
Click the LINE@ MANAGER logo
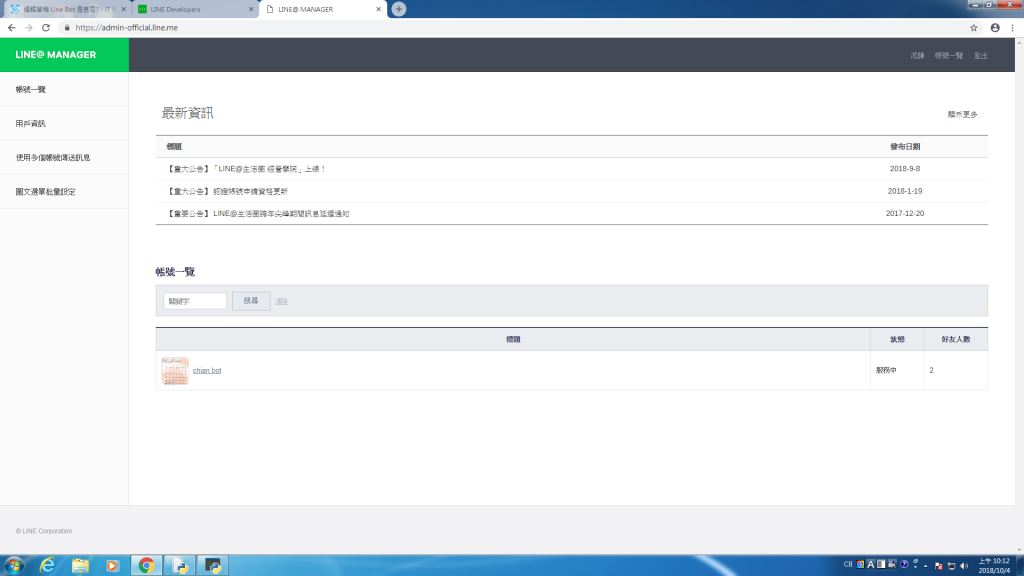click(x=56, y=55)
